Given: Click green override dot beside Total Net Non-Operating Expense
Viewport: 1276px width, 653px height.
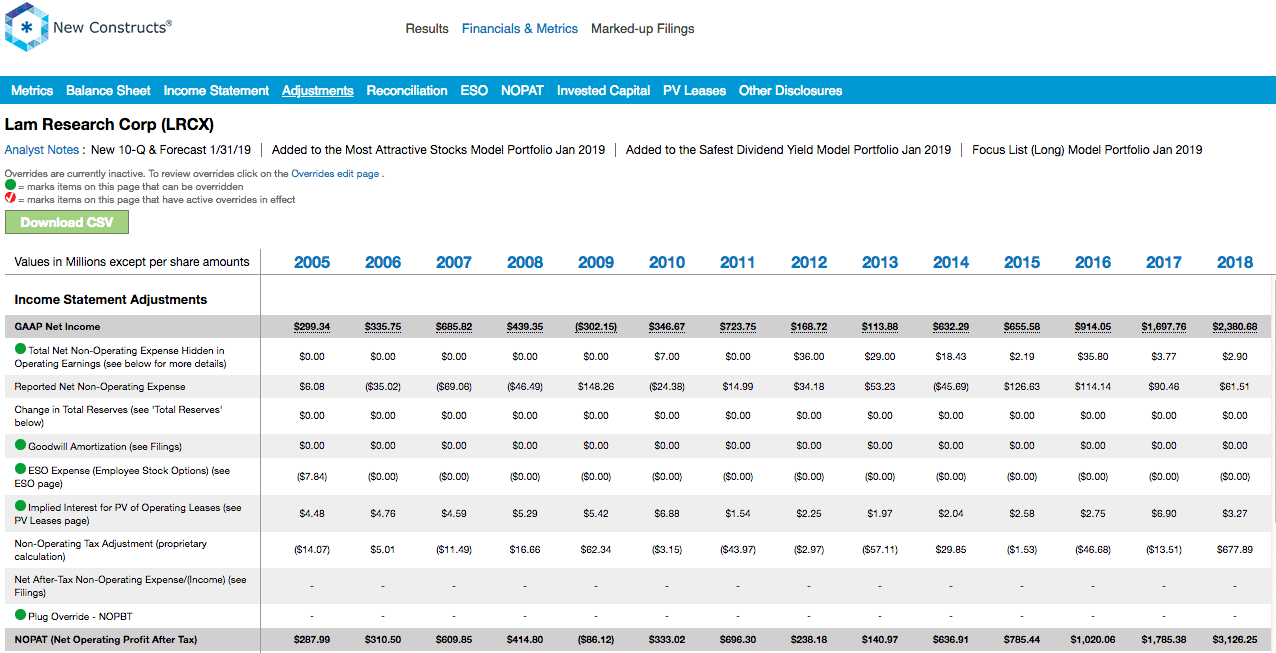Looking at the screenshot, I should pos(20,349).
